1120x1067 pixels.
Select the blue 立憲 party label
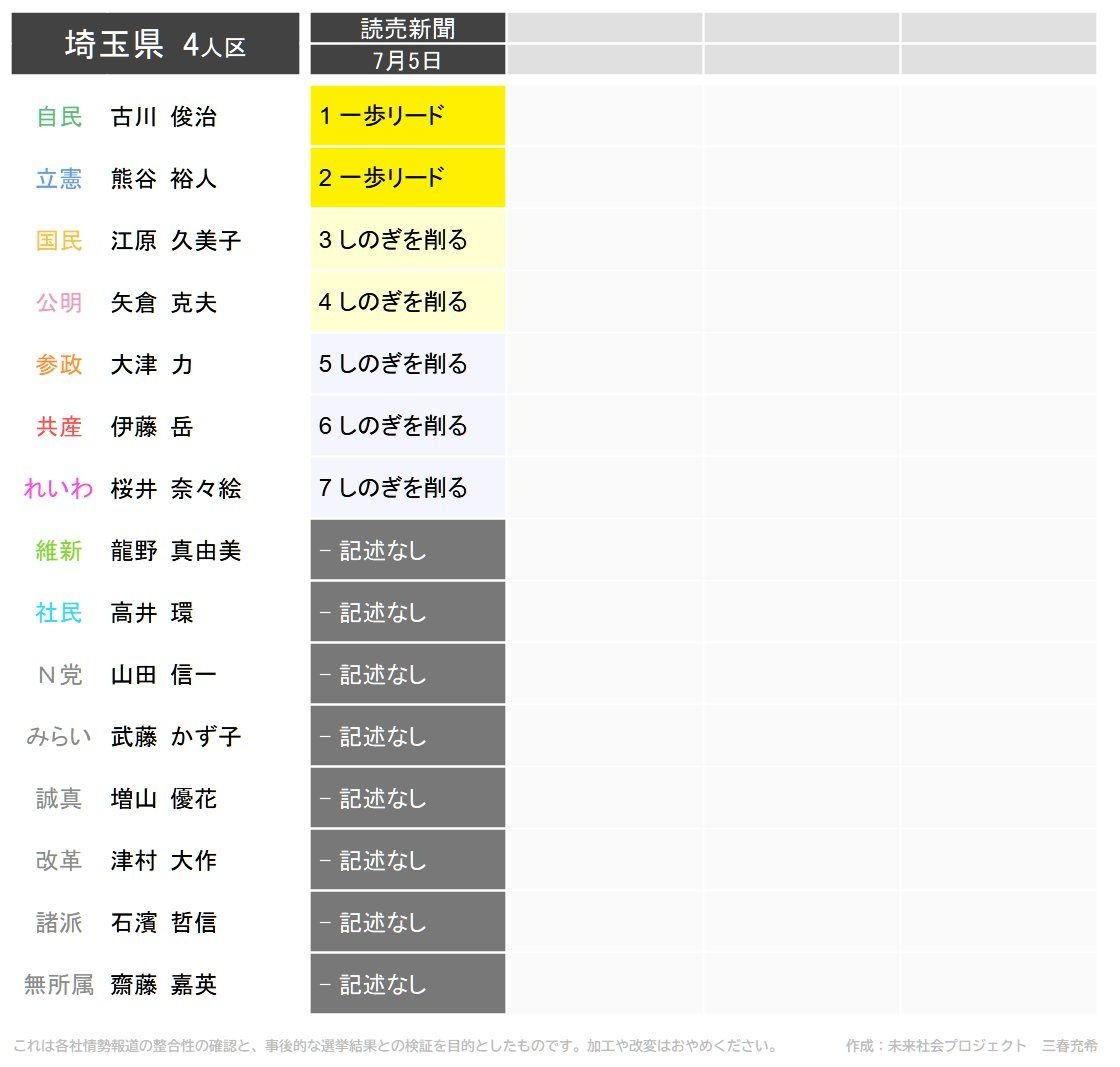(x=59, y=179)
